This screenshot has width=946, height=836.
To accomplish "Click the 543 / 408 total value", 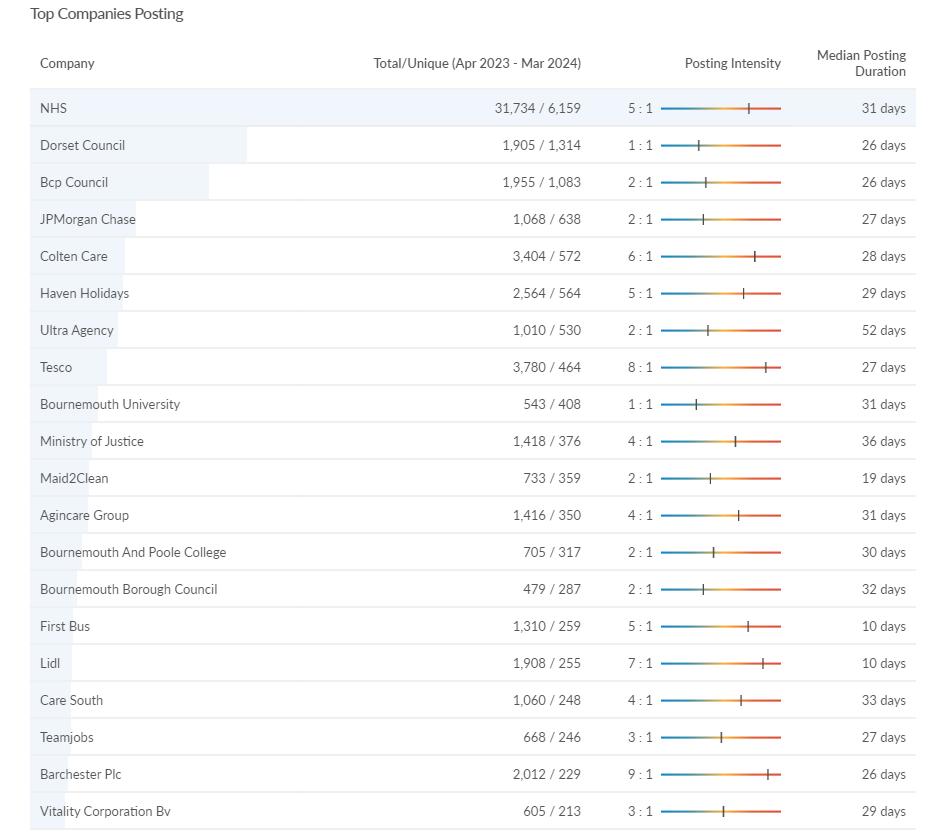I will tap(552, 404).
